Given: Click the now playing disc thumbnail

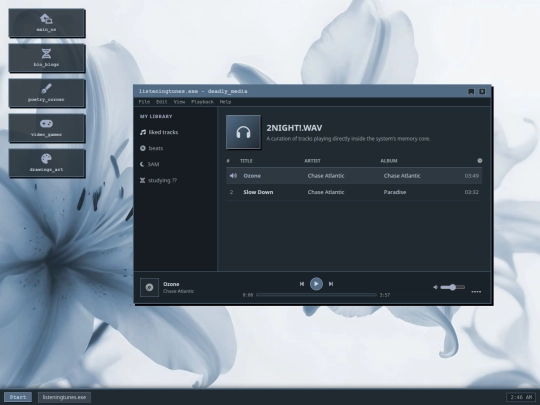Looking at the screenshot, I should click(149, 287).
